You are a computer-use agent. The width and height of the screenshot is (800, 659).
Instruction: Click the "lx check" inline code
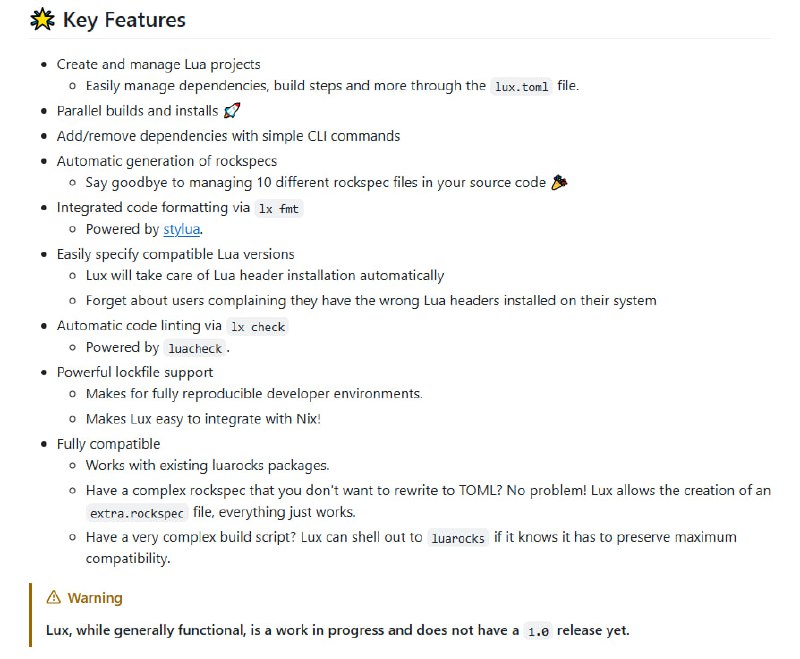(258, 327)
